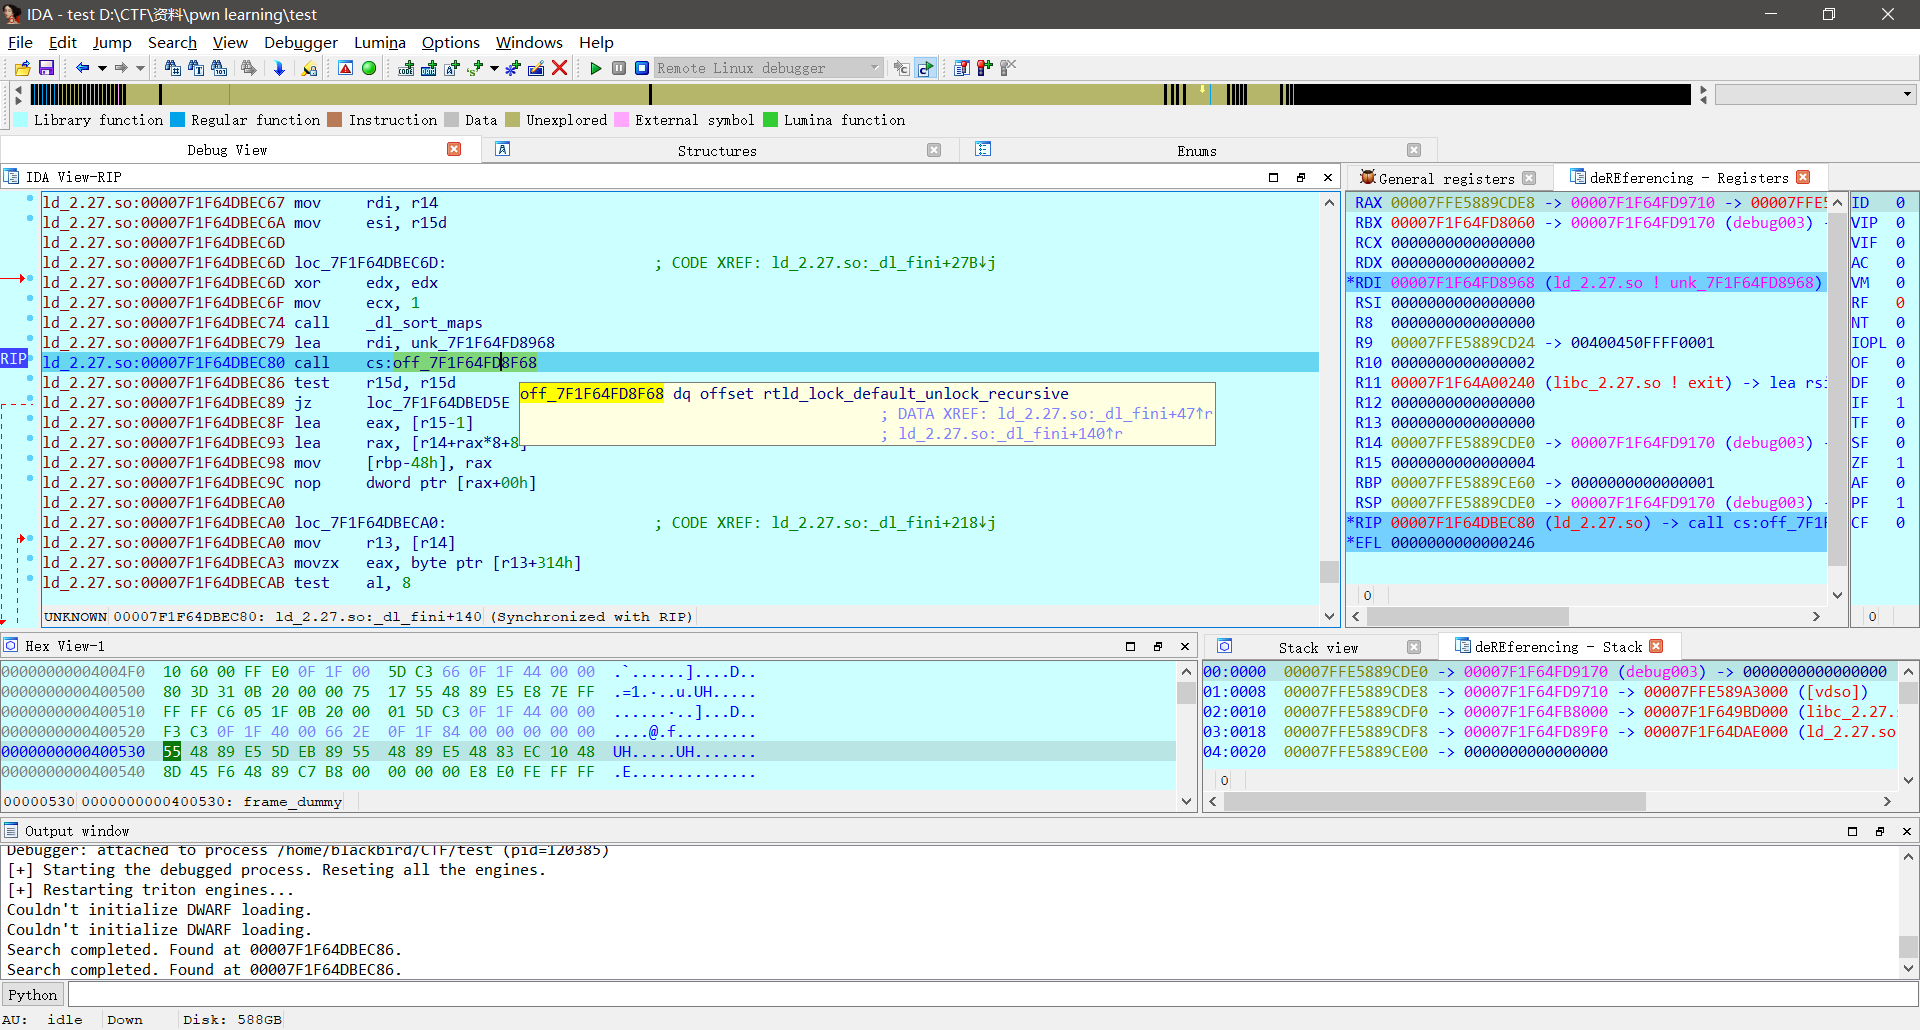Switch to the Structures tab

point(717,151)
